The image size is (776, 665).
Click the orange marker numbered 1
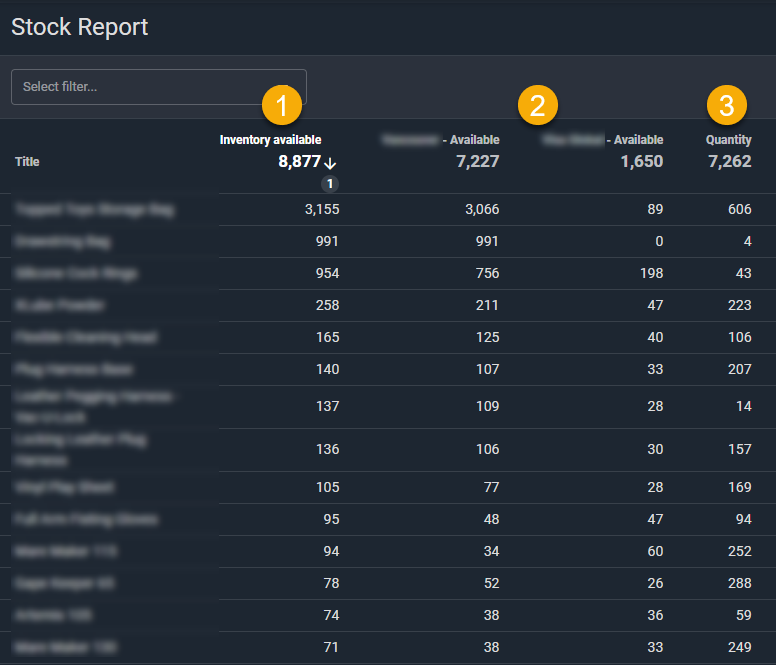[x=281, y=105]
